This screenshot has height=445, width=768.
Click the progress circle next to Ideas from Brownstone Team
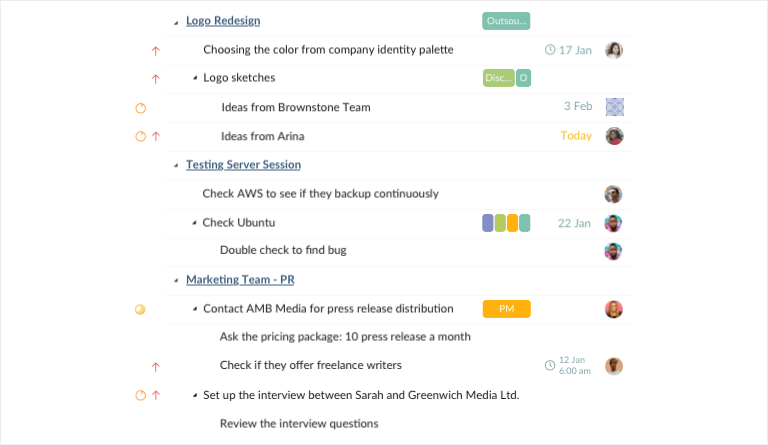click(x=141, y=108)
